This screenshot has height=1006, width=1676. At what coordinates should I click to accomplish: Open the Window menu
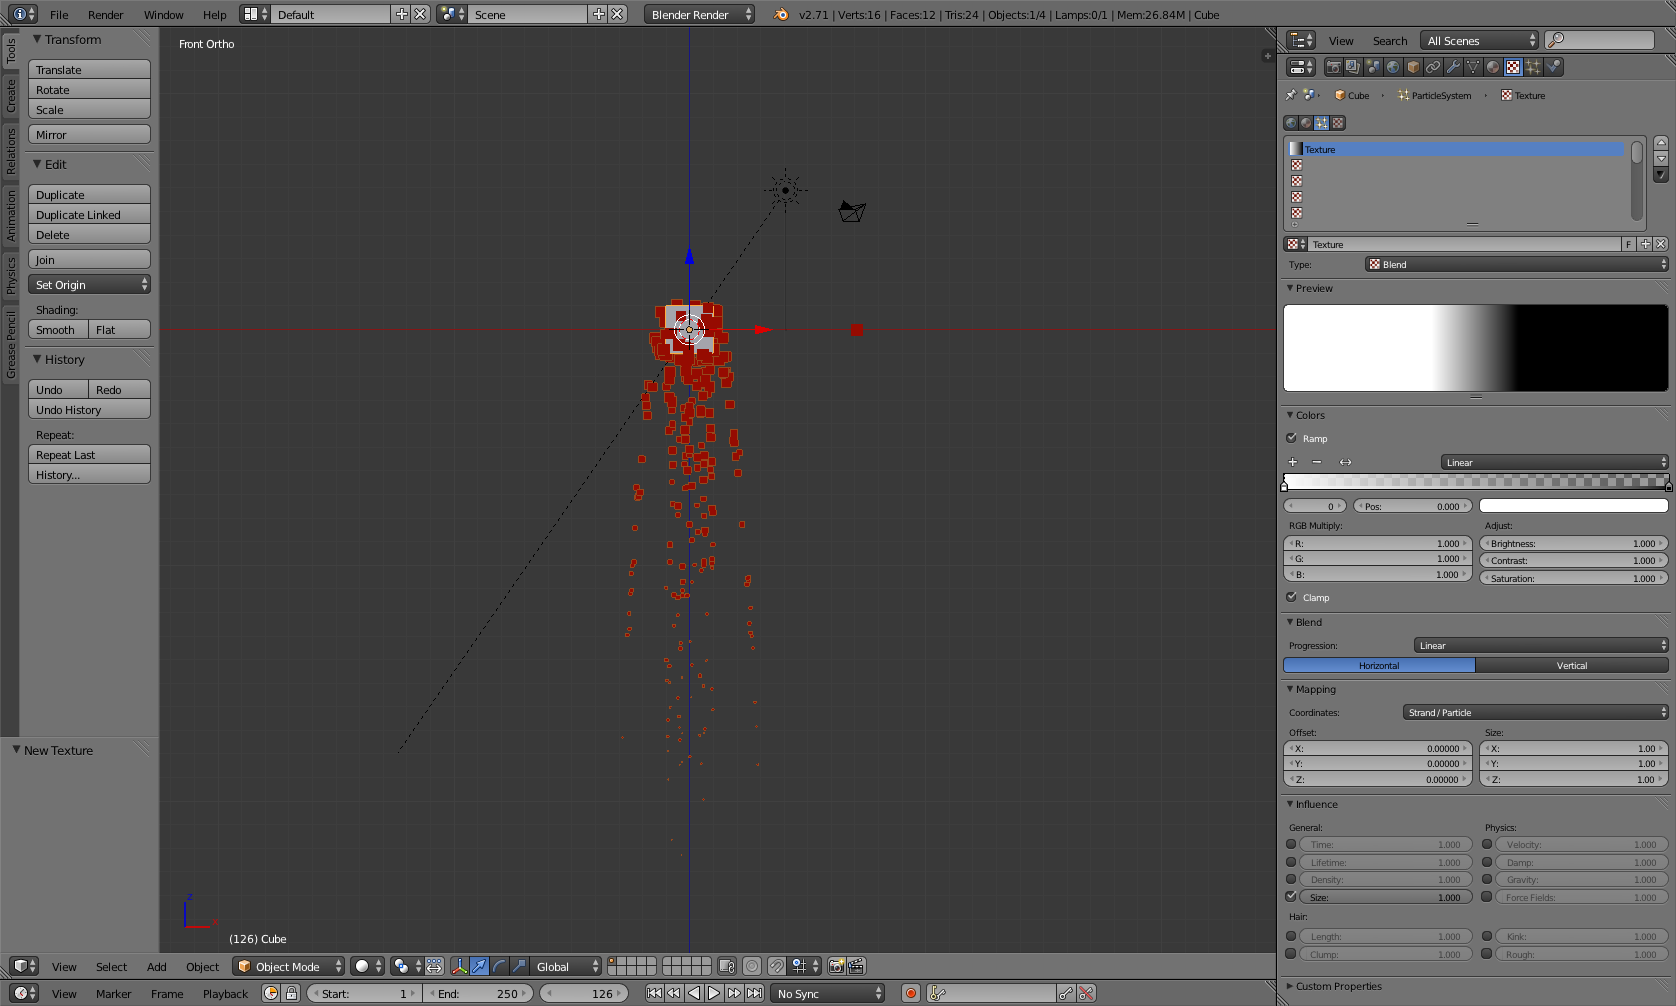click(163, 14)
